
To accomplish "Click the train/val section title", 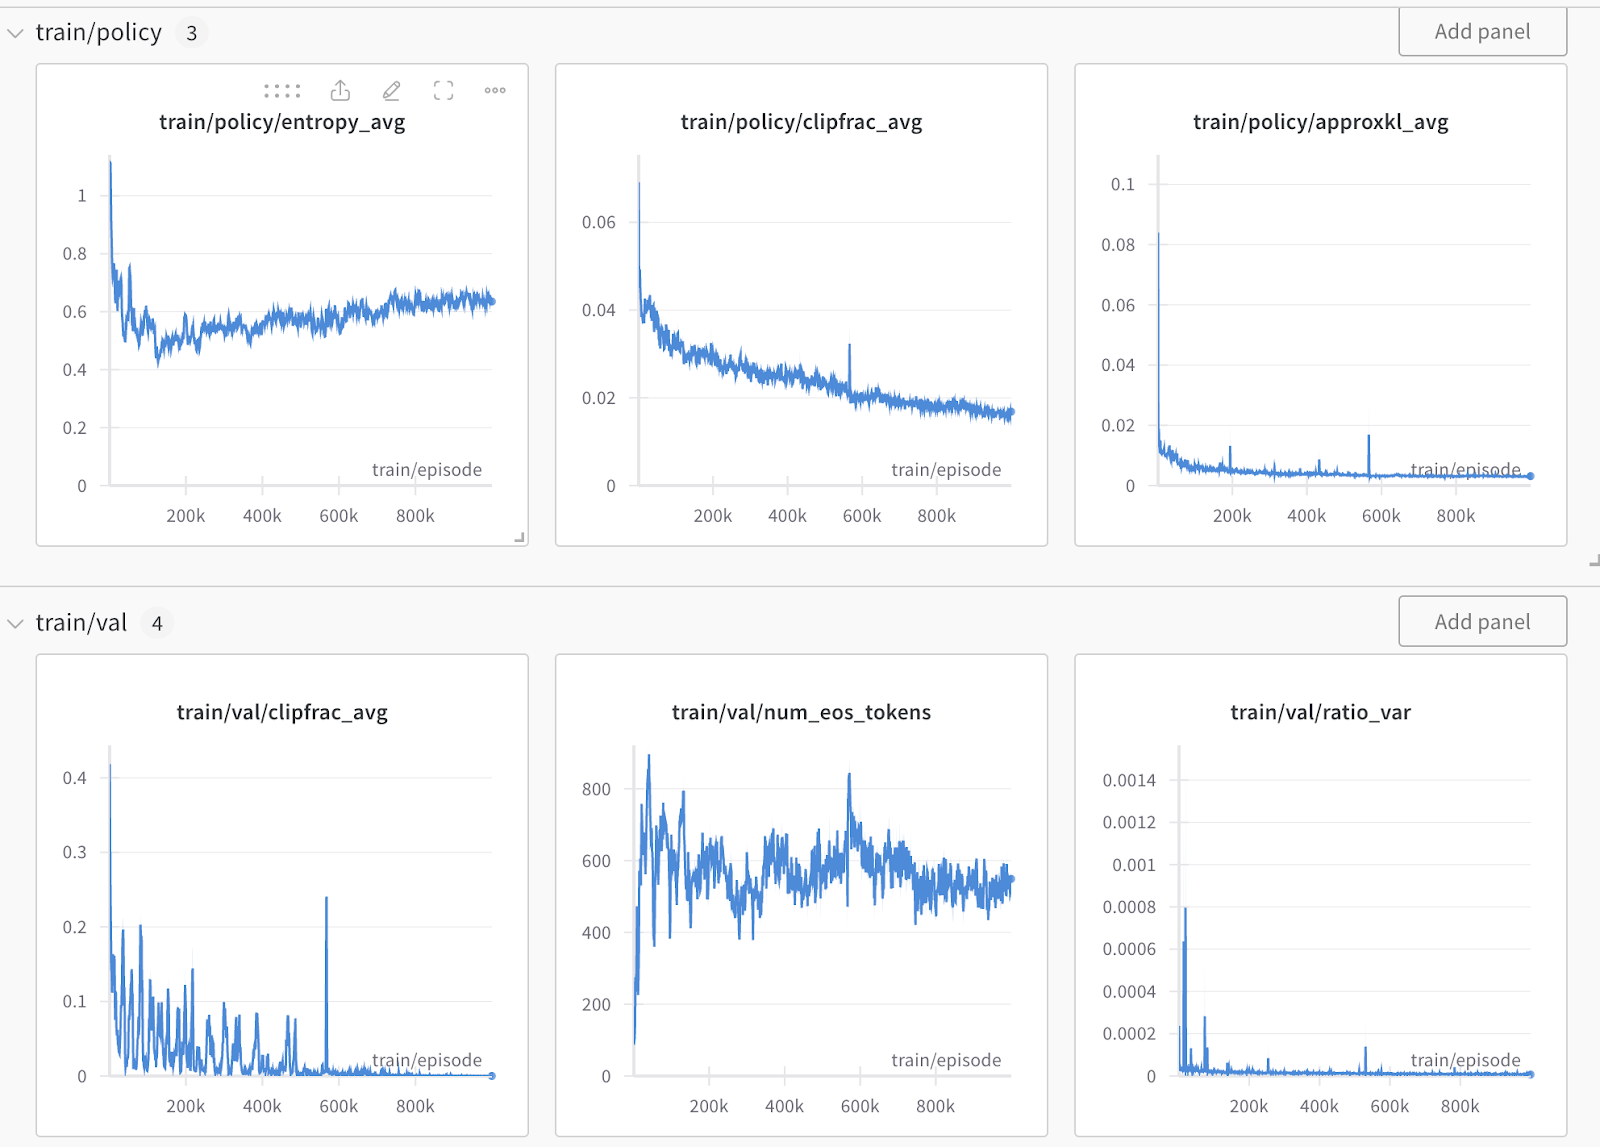I will tap(81, 623).
